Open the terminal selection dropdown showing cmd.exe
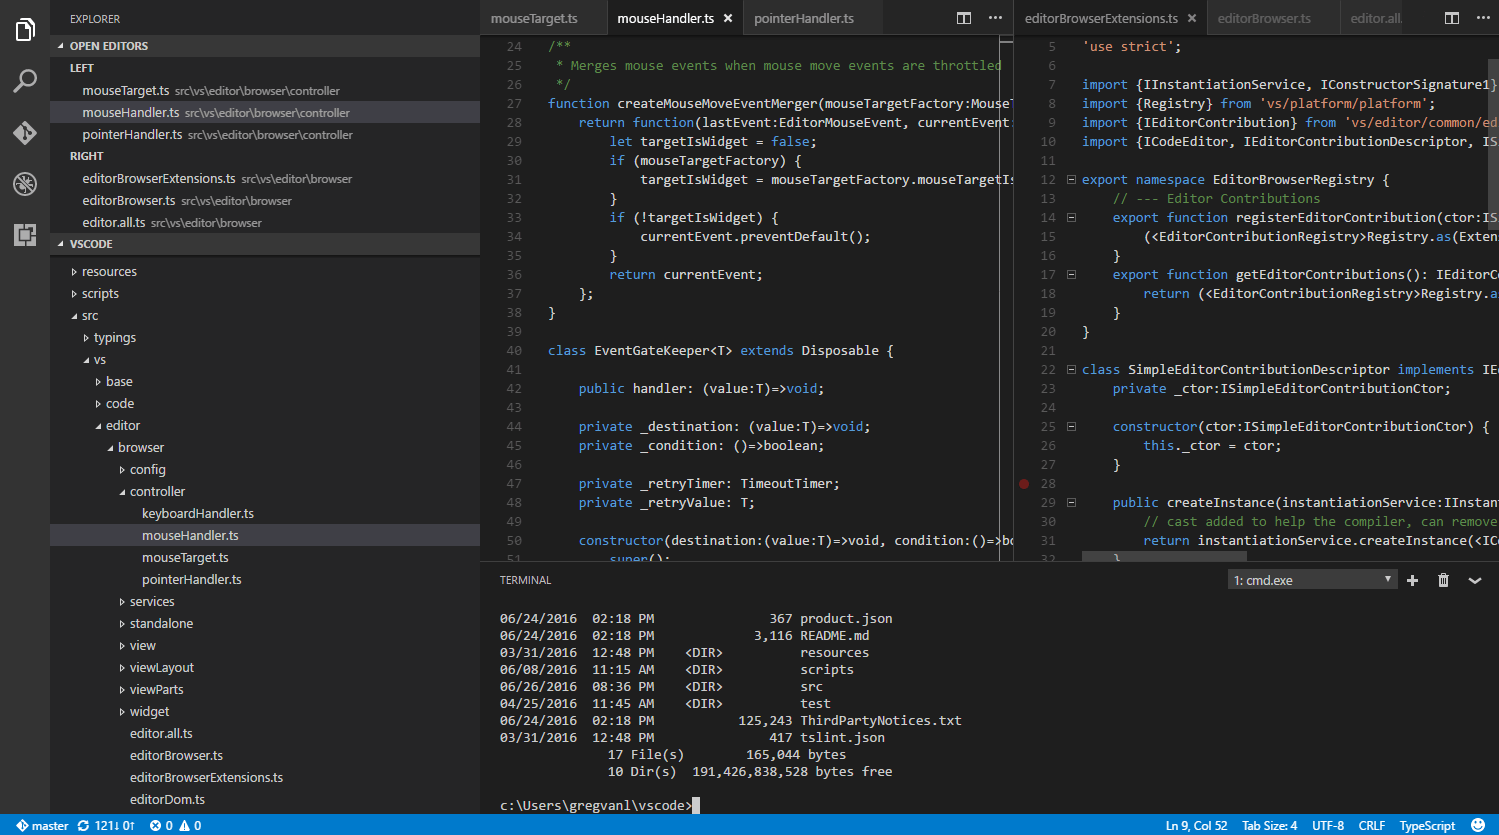The height and width of the screenshot is (835, 1499). pyautogui.click(x=1312, y=580)
